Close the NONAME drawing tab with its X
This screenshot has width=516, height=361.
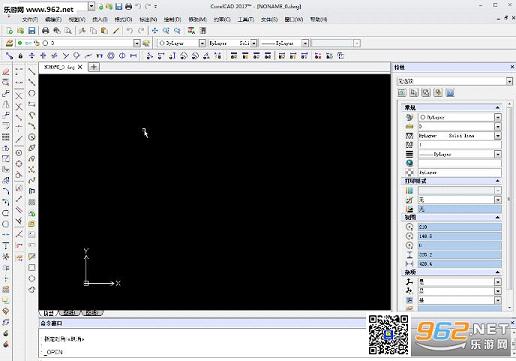80,67
